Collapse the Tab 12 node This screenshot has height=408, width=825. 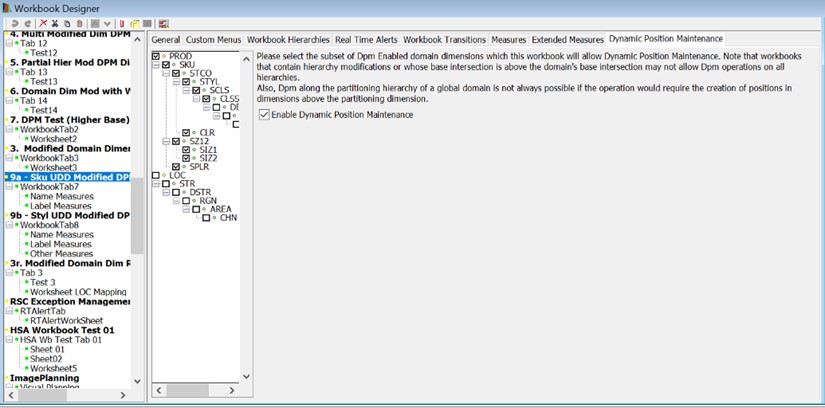pos(9,43)
